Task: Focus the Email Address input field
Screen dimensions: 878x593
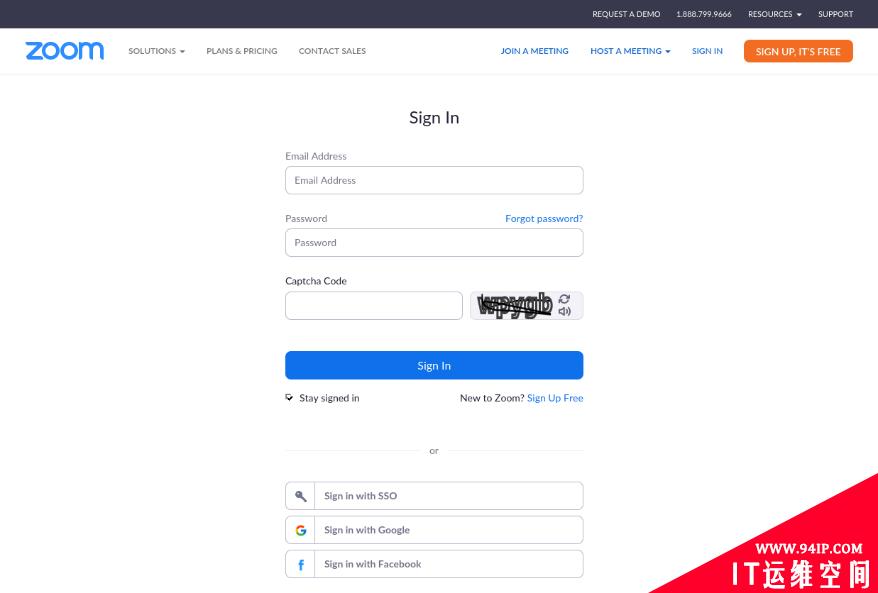Action: [434, 180]
